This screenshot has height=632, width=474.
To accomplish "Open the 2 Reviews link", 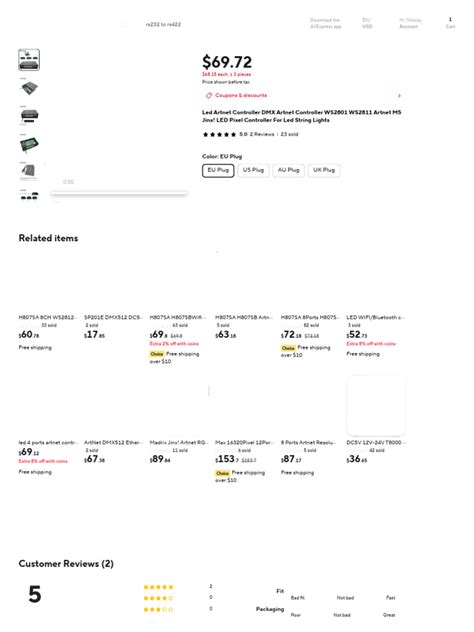I will tap(262, 134).
